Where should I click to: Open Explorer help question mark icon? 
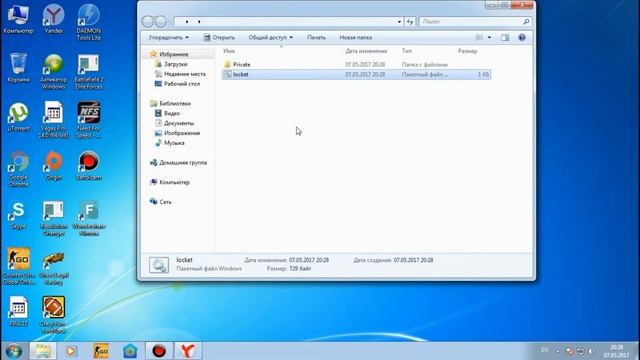point(522,38)
